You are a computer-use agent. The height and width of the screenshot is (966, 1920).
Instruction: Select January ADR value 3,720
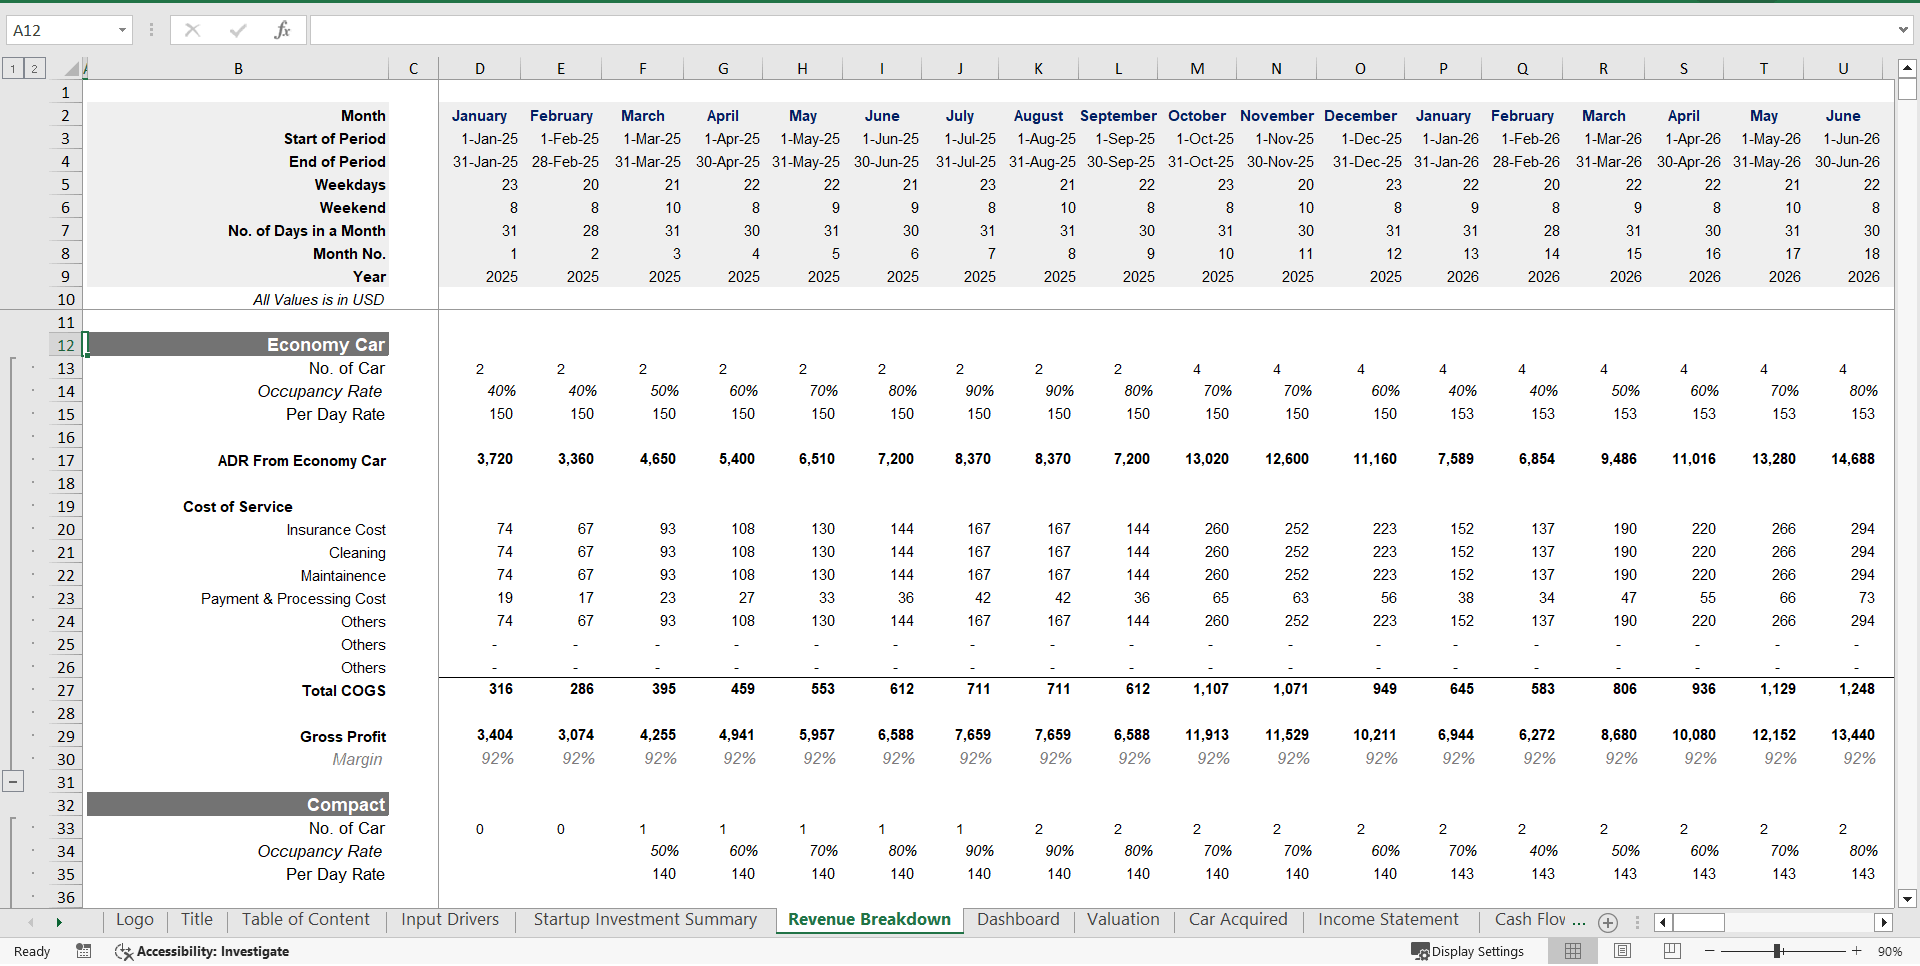(494, 459)
